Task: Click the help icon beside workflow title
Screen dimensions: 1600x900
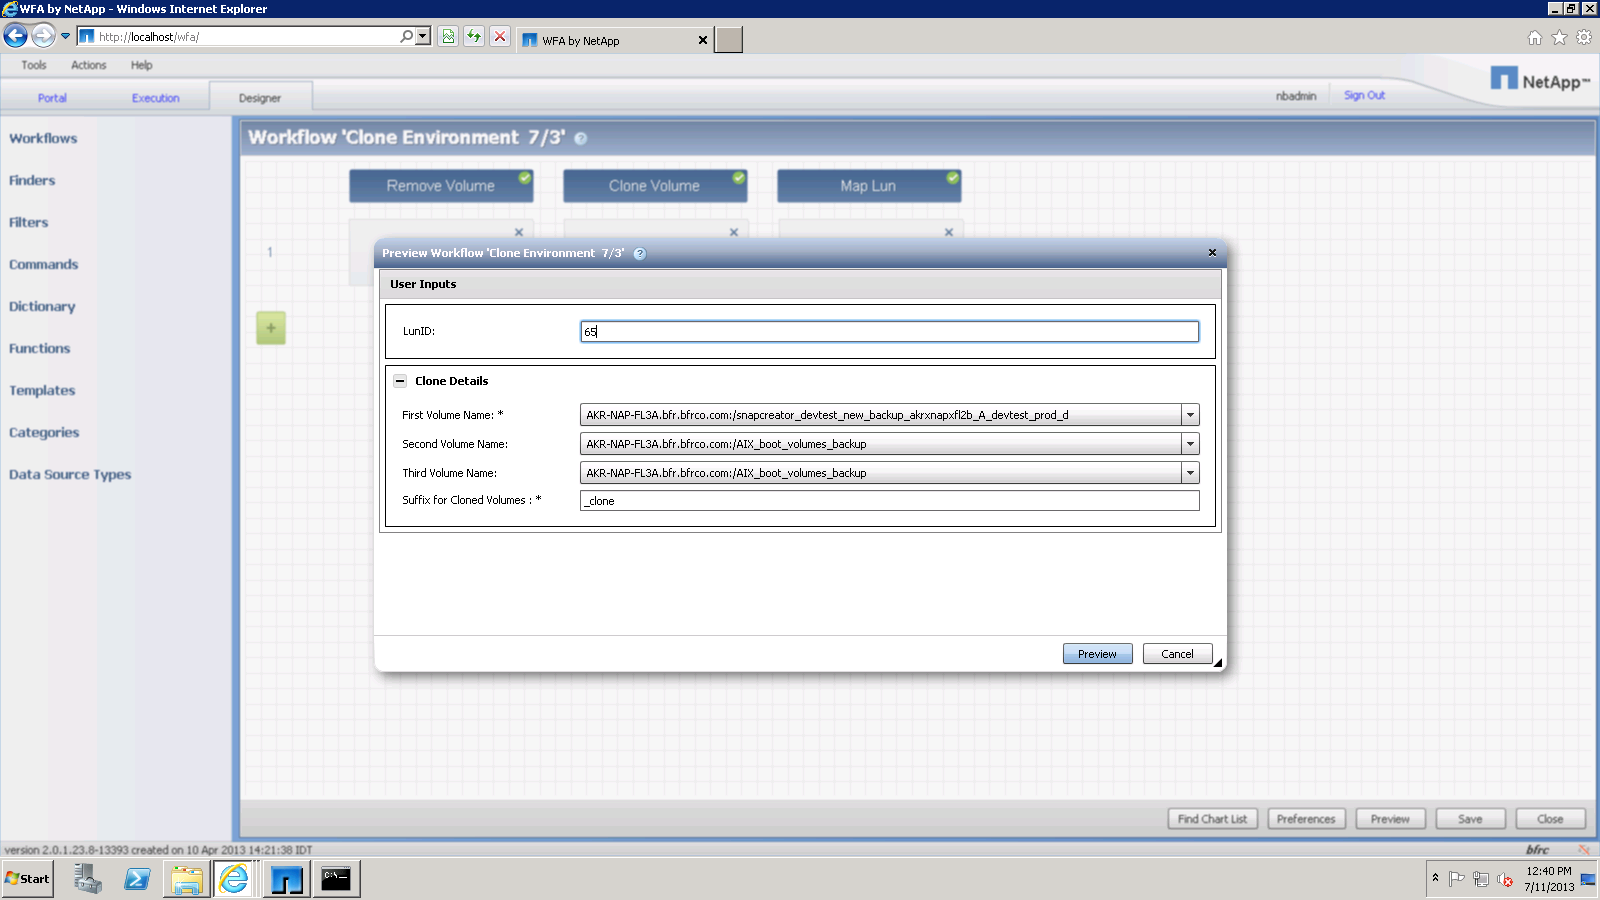Action: click(x=581, y=139)
